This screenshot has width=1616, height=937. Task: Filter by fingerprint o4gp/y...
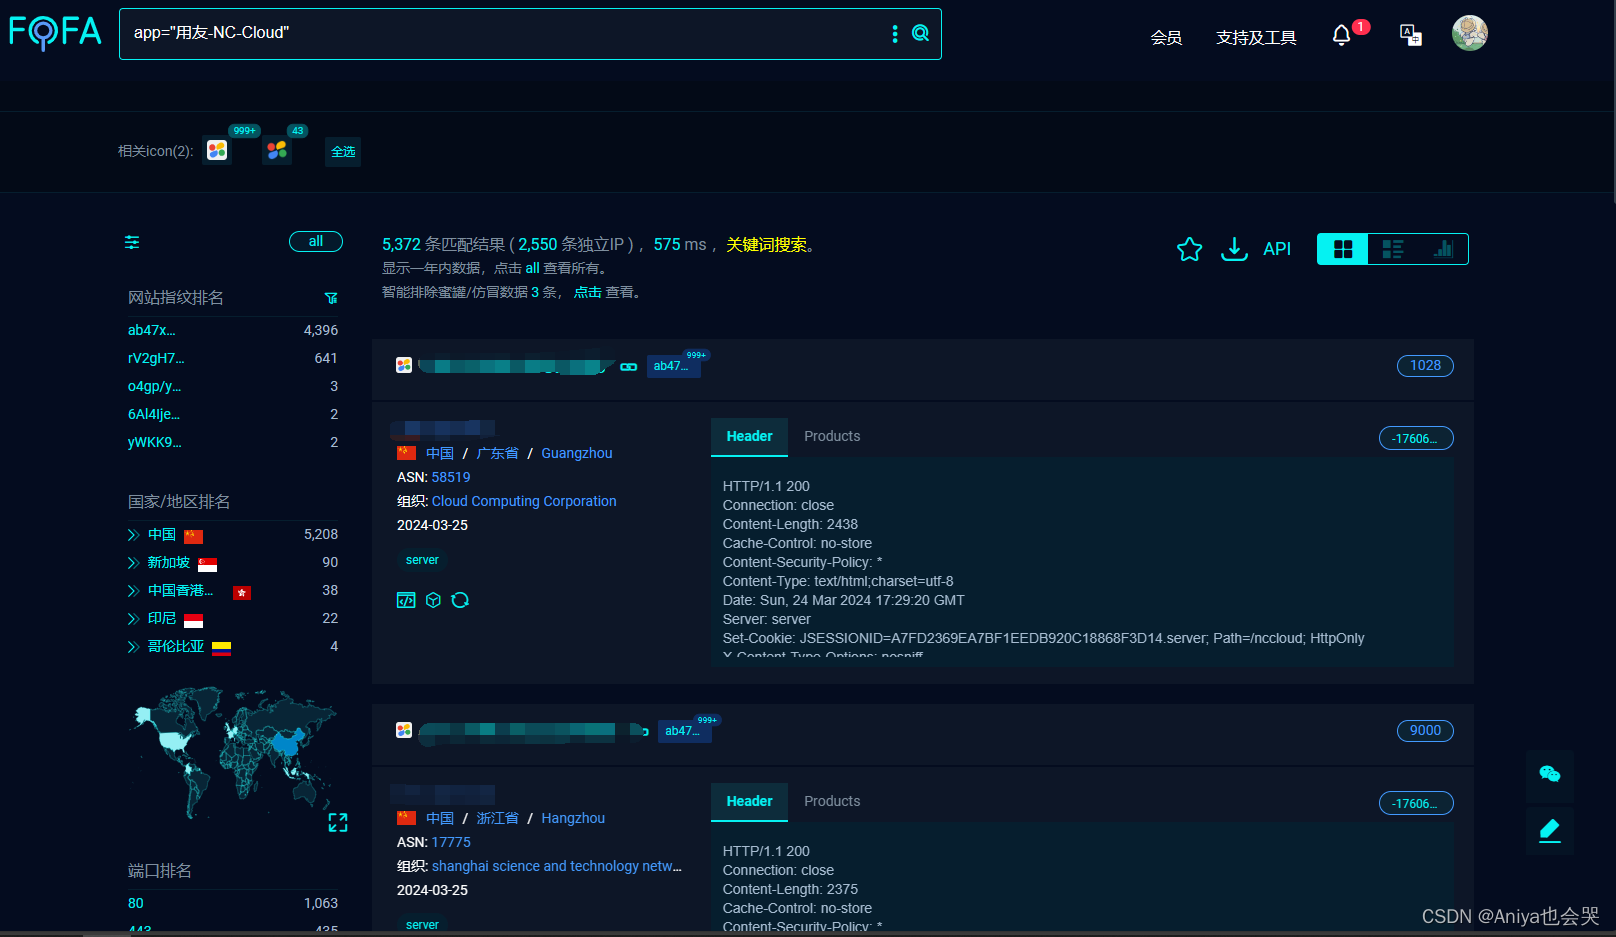[155, 386]
